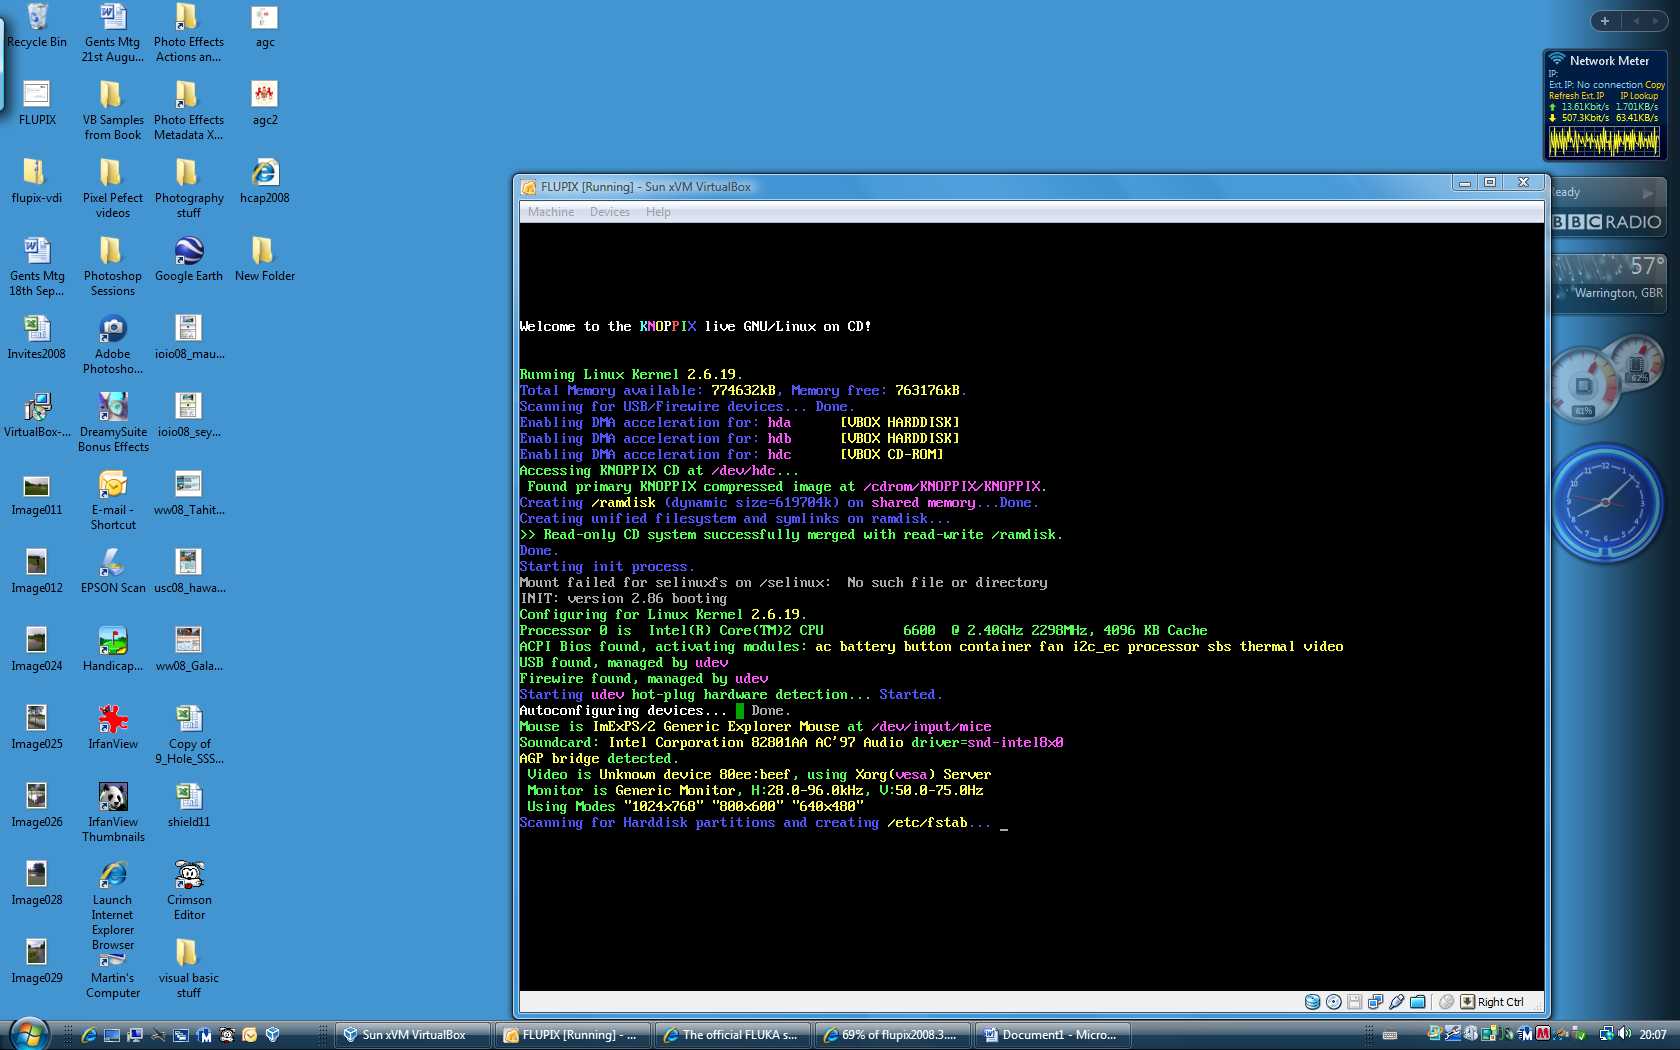1680x1050 pixels.
Task: Launch Internet Explorer from Quick Launch bar
Action: click(x=88, y=1035)
